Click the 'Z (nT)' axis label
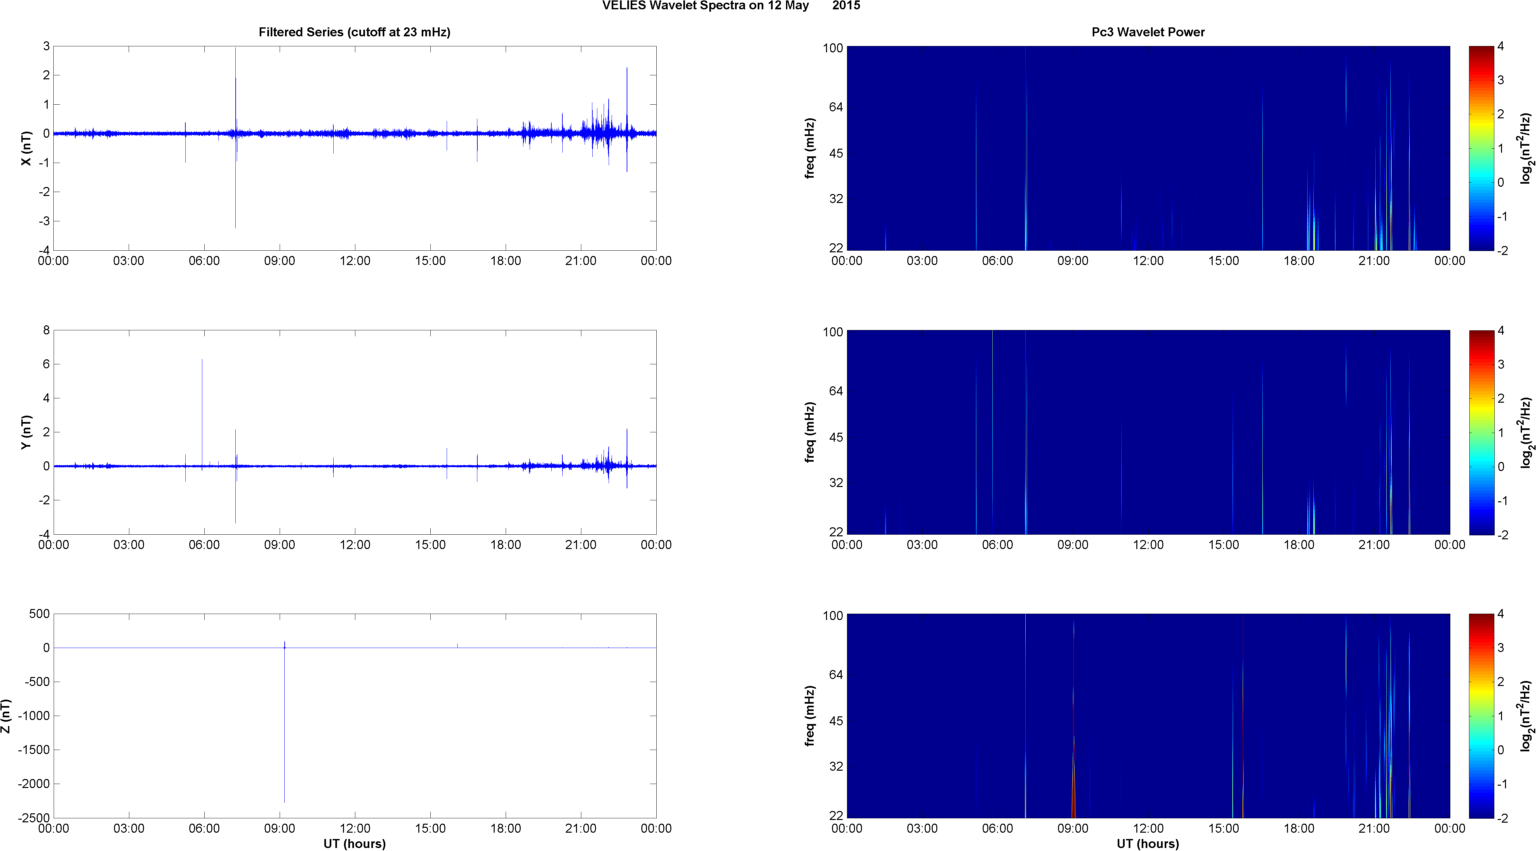1536x851 pixels. point(6,716)
